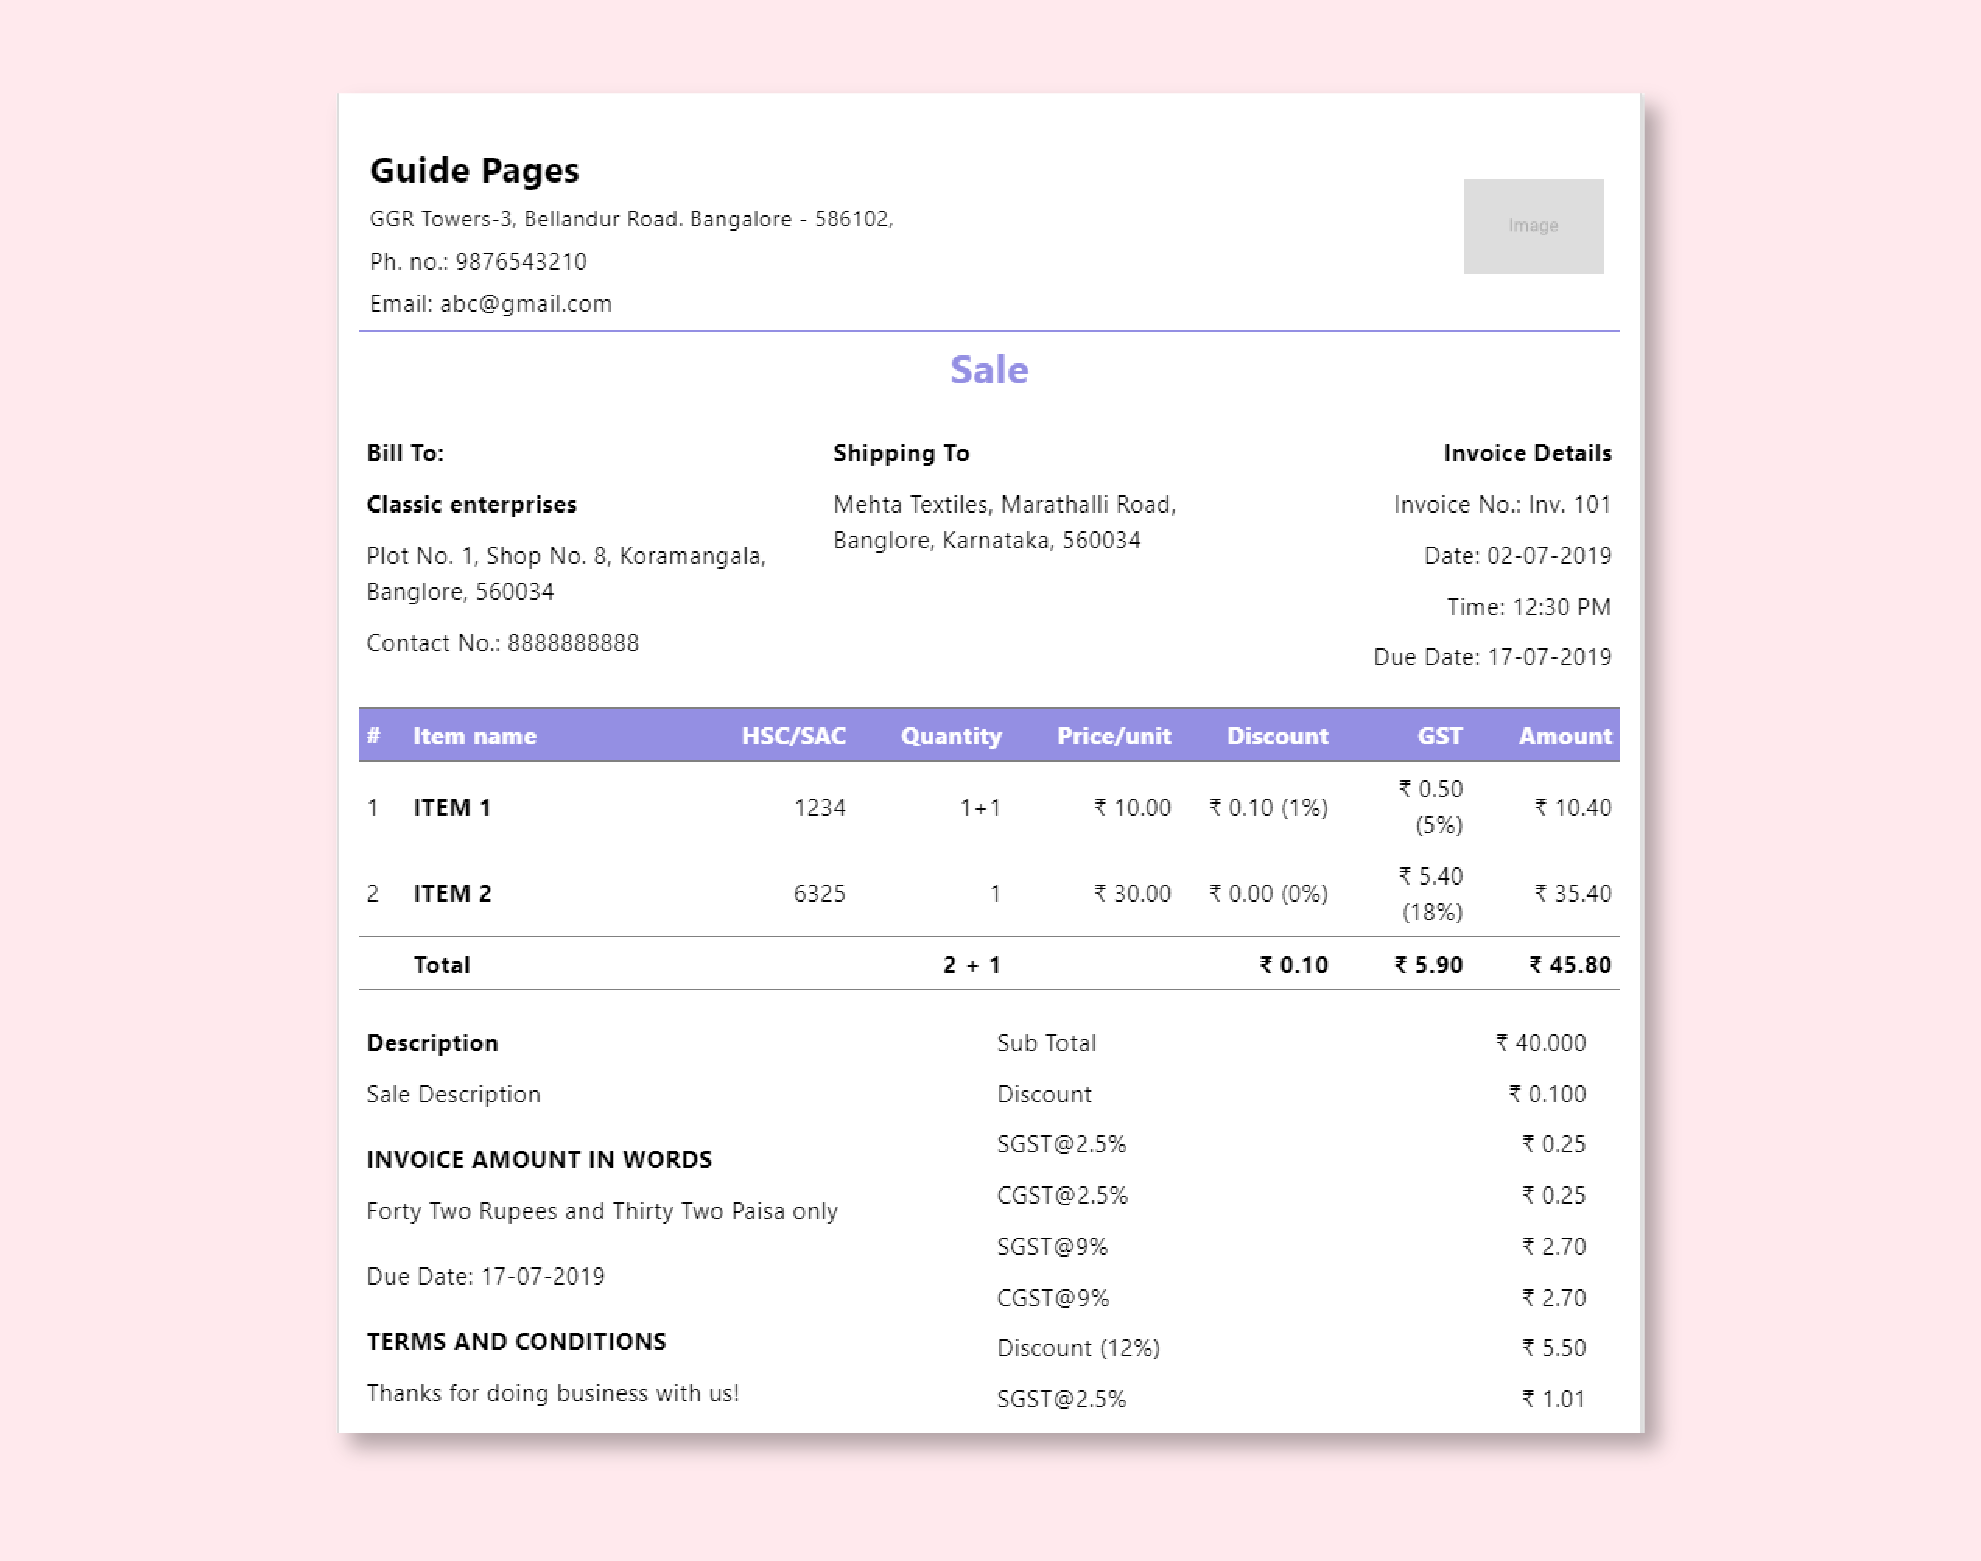Click the Item name column header

coord(474,735)
